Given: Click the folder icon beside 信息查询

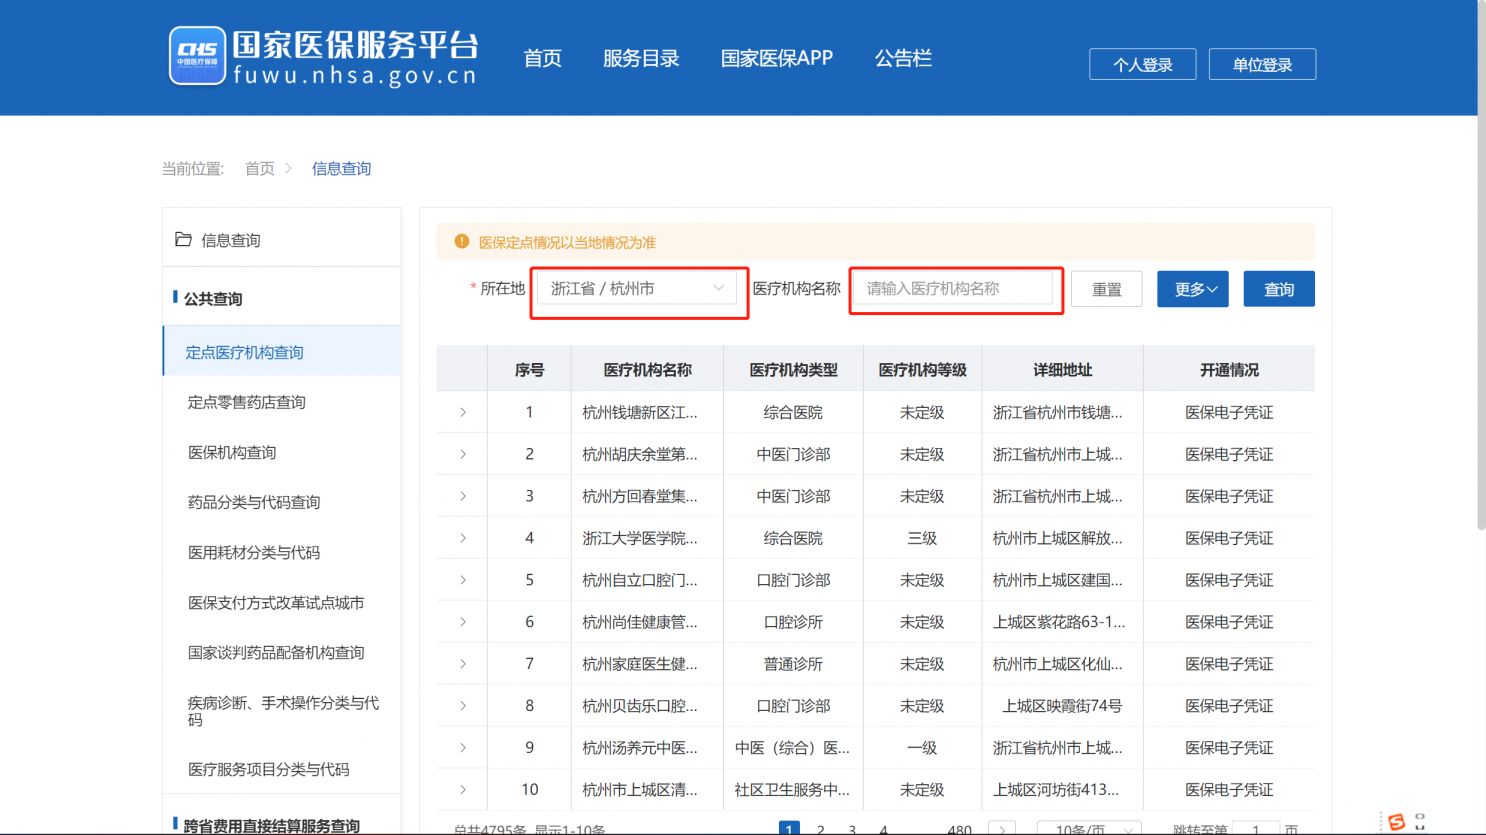Looking at the screenshot, I should 183,239.
